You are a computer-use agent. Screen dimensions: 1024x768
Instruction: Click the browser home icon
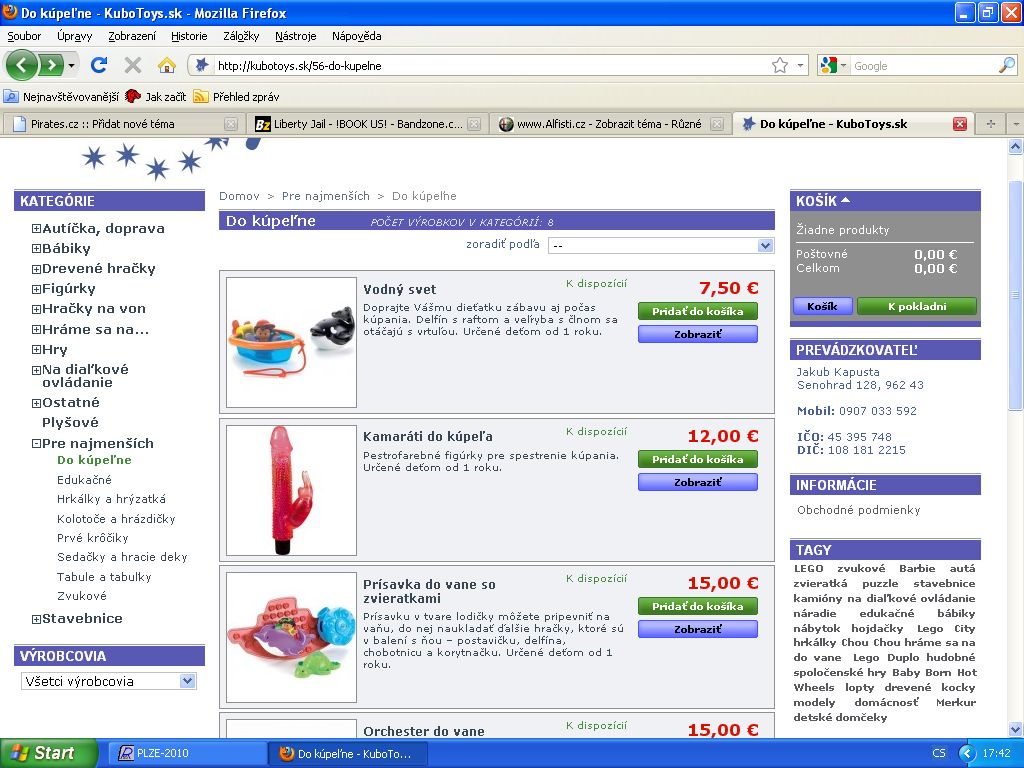coord(166,66)
